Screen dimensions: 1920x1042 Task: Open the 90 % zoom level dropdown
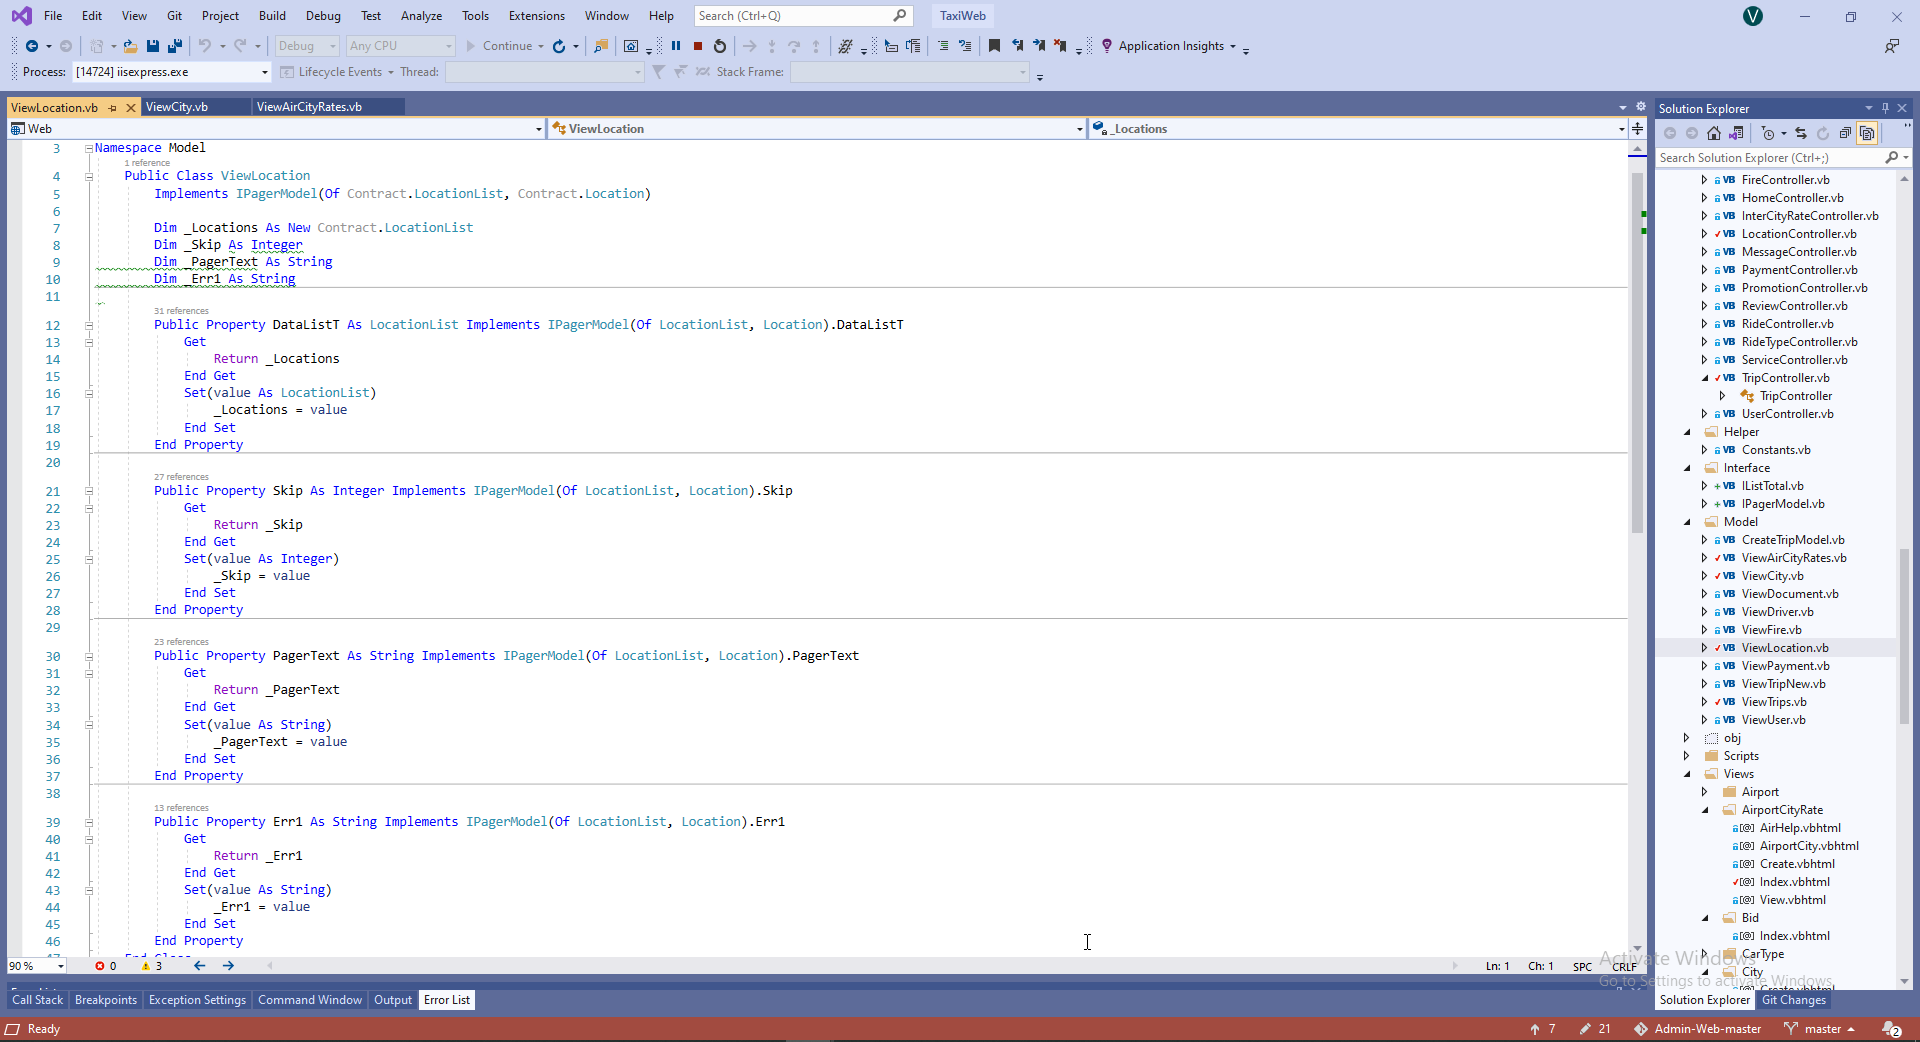click(37, 966)
